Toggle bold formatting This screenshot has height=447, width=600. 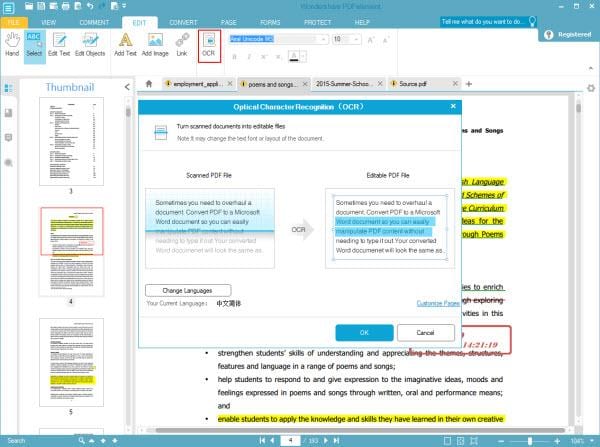(x=234, y=57)
